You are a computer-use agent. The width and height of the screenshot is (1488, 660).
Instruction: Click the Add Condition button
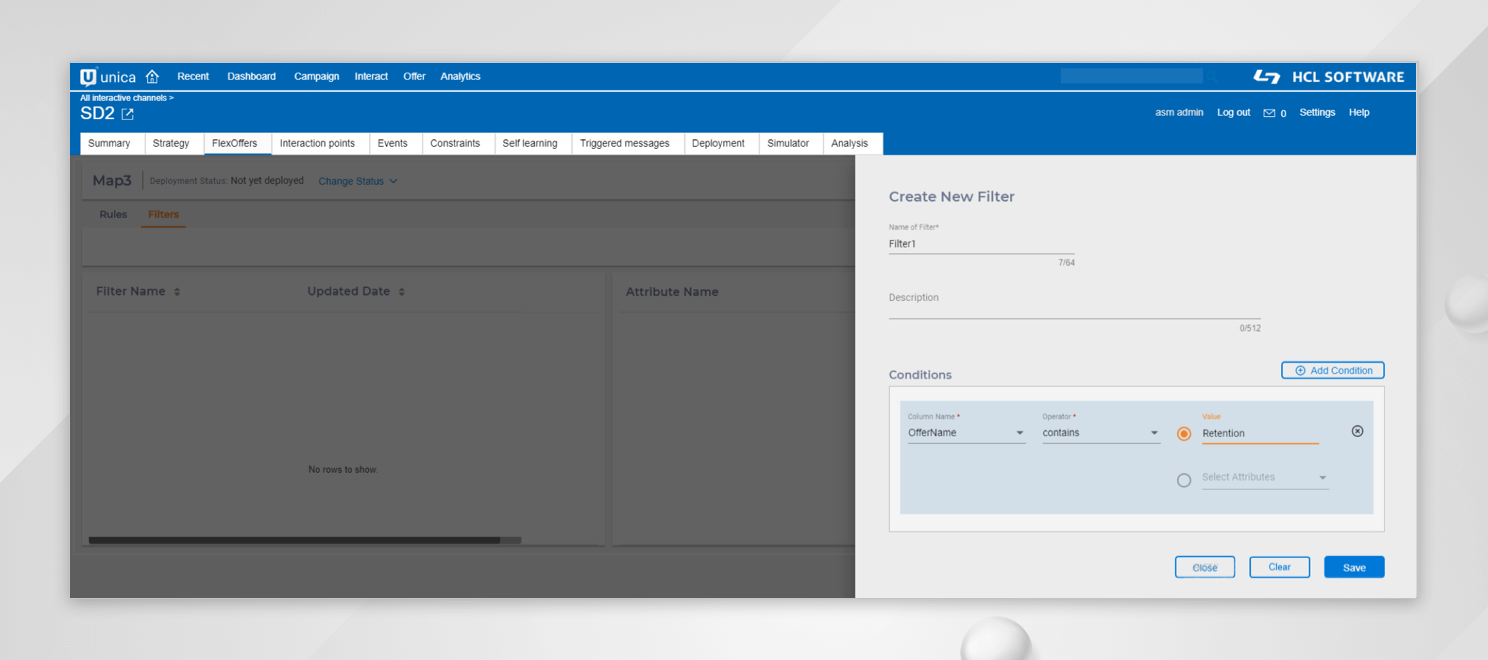[1332, 370]
